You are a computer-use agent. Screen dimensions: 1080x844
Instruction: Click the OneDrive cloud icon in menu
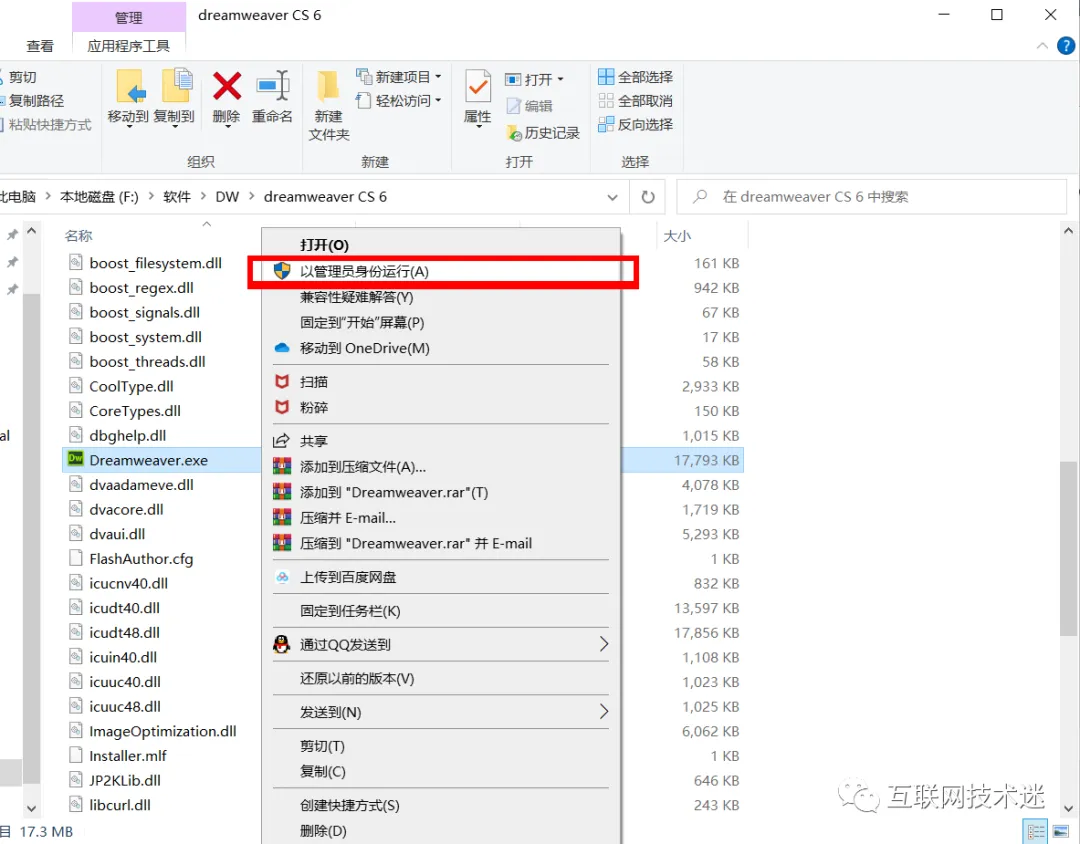pos(282,348)
